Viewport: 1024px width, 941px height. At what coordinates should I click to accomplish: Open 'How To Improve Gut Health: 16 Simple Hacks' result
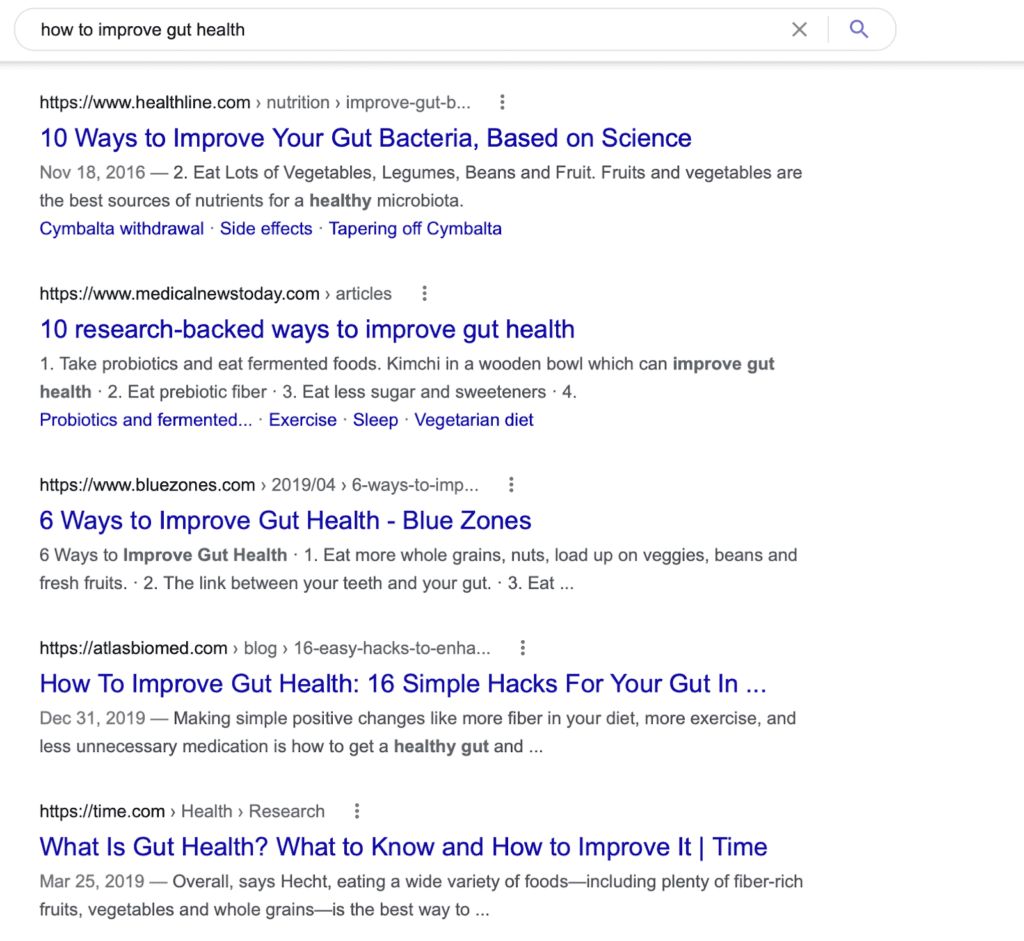[x=403, y=684]
